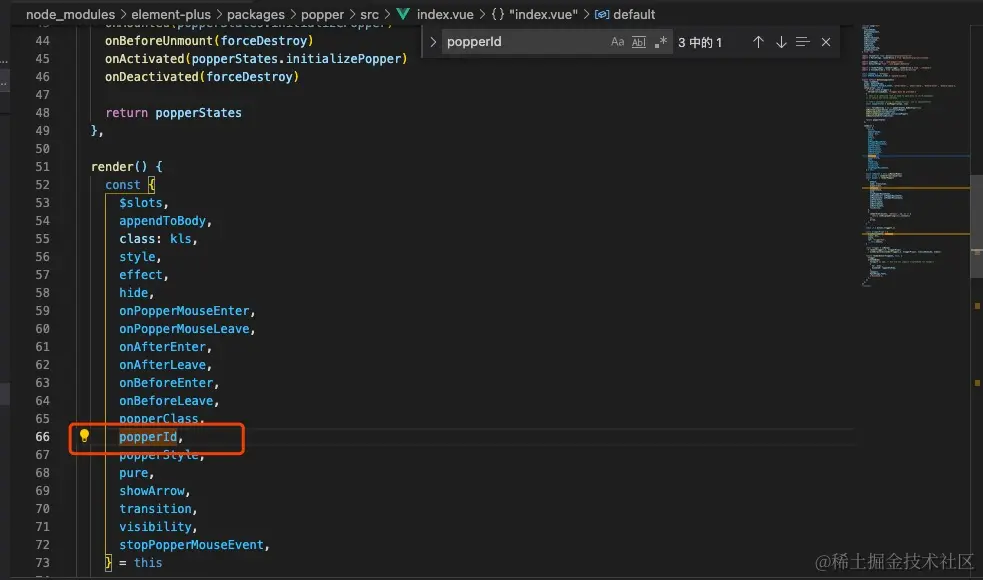983x580 pixels.
Task: Toggle Find in Selection icon
Action: [802, 42]
